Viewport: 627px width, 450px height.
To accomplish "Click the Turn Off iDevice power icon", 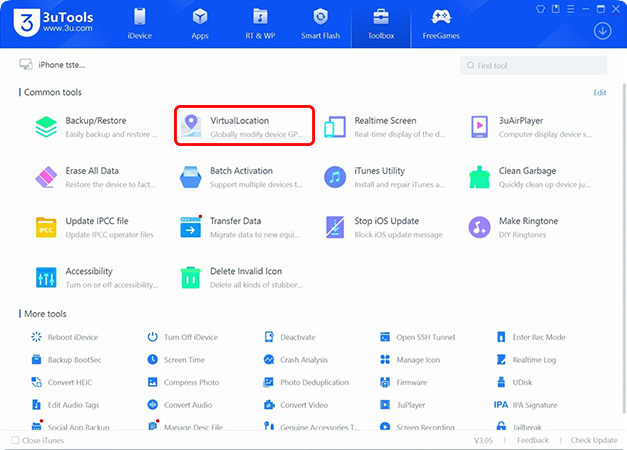I will (152, 337).
